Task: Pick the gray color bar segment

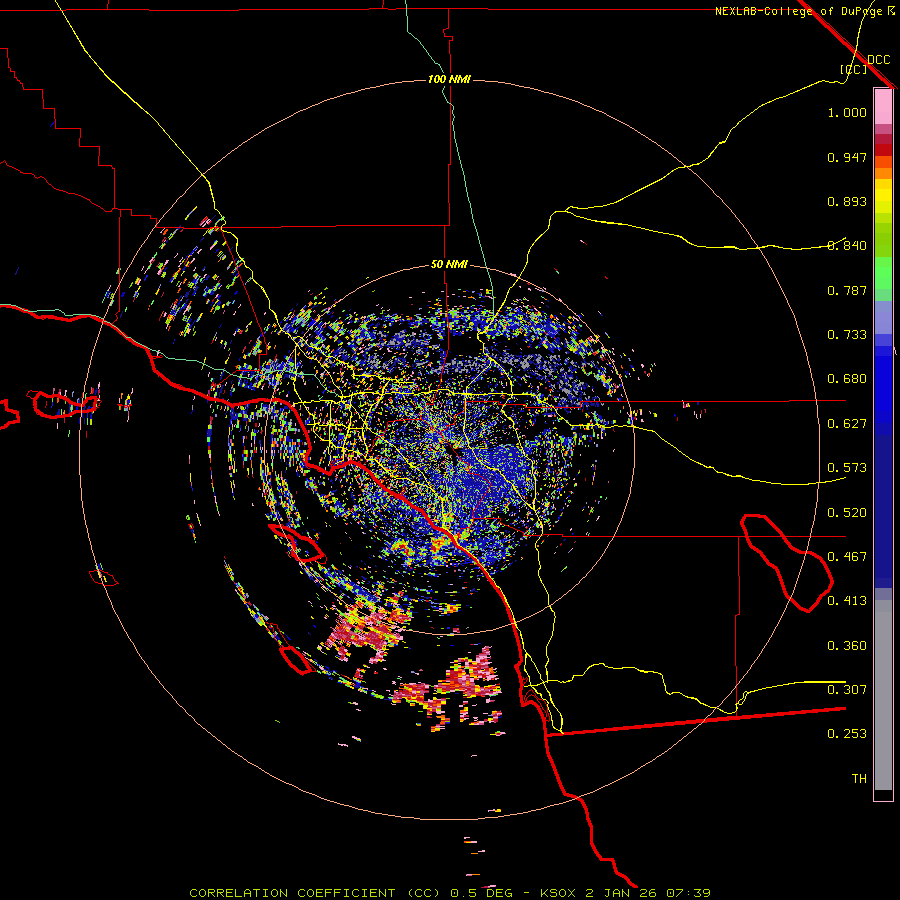Action: (883, 695)
